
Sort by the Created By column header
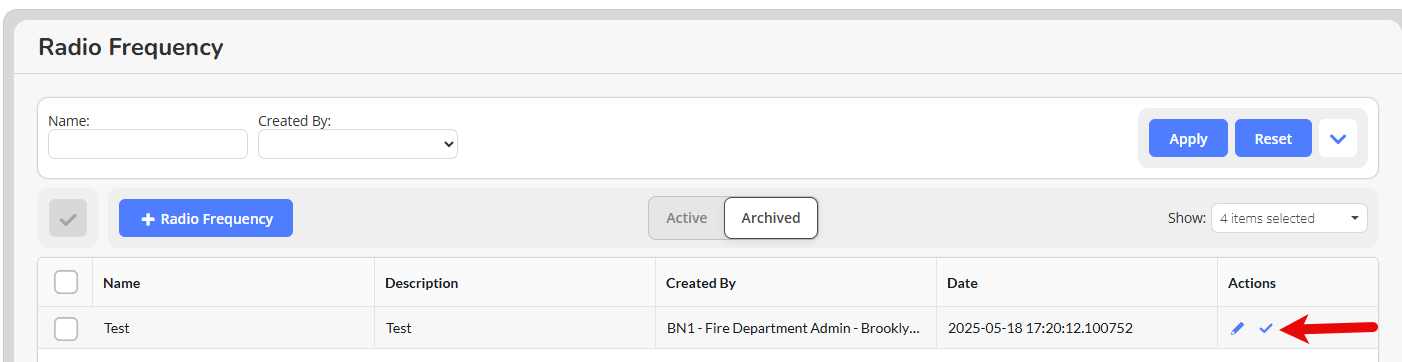click(x=701, y=283)
